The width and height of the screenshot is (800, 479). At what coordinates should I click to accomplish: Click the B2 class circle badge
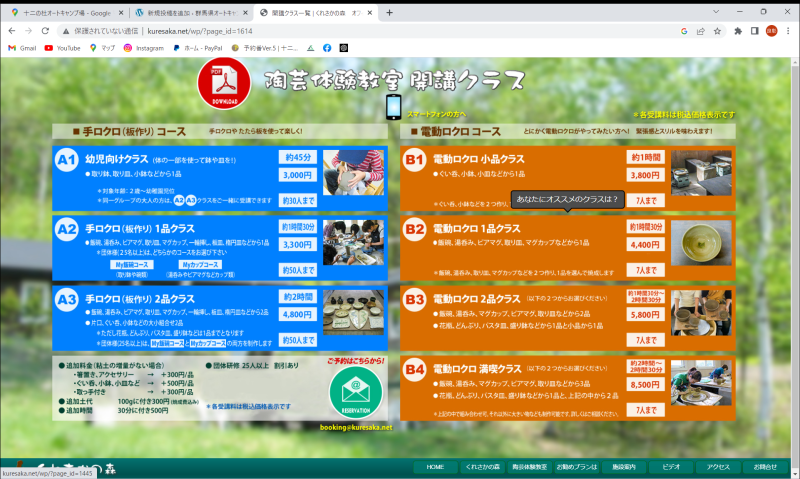414,230
